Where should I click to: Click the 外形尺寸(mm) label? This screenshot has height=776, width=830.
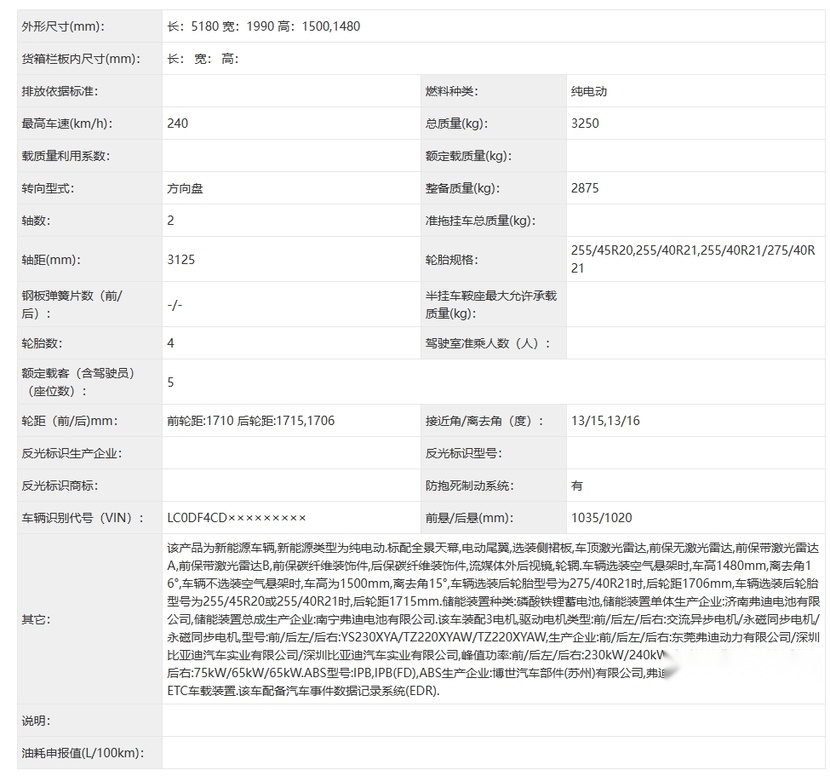coord(62,26)
